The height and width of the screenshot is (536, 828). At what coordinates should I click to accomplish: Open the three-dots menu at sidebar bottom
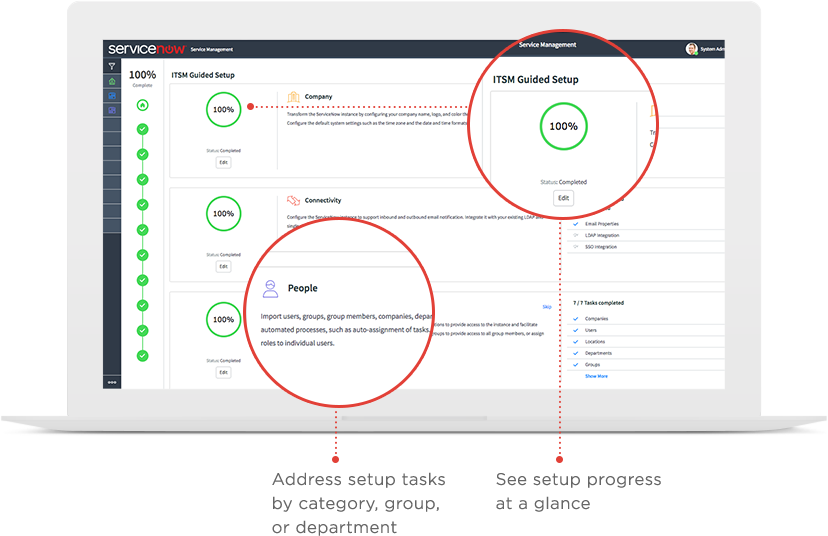click(x=112, y=382)
